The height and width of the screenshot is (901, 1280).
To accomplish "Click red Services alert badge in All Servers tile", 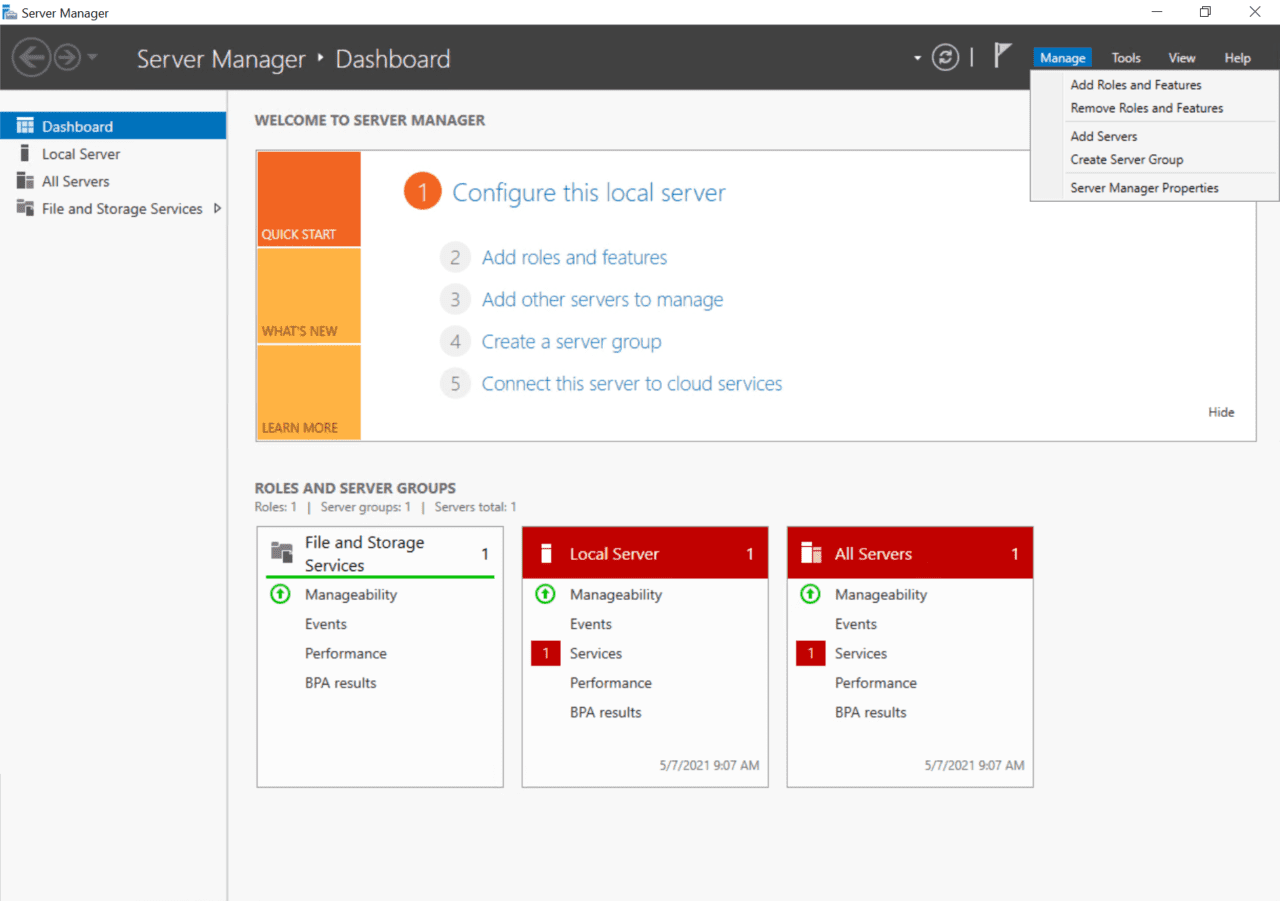I will point(811,653).
